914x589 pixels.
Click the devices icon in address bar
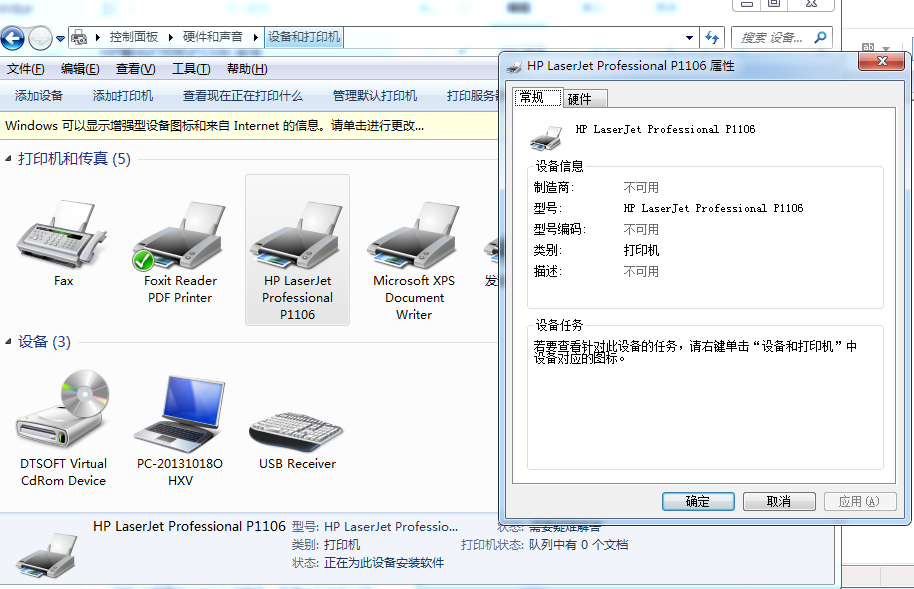point(79,38)
